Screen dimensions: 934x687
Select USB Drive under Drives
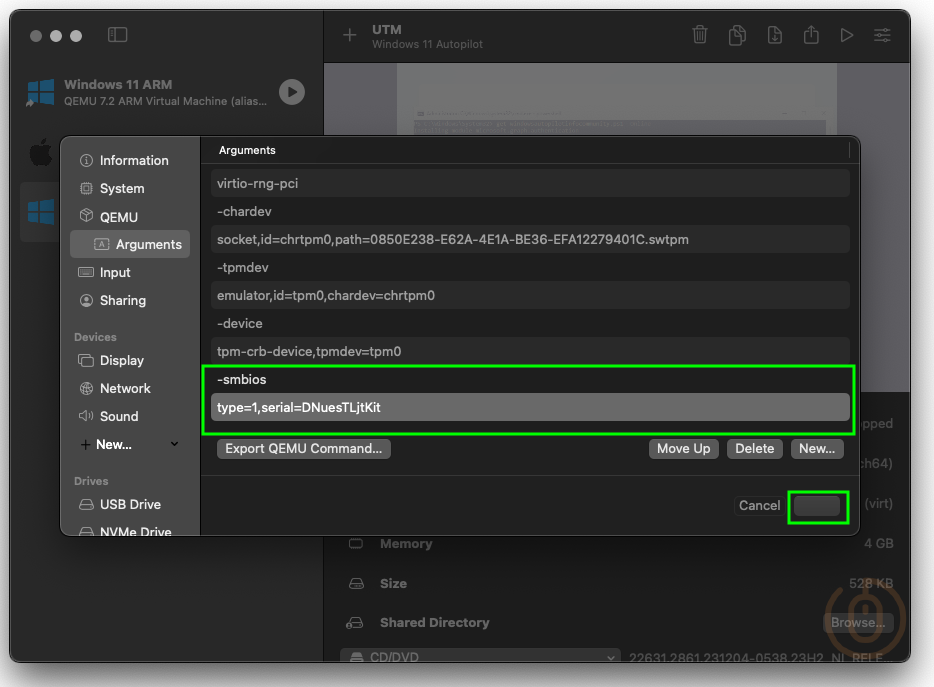tap(129, 504)
